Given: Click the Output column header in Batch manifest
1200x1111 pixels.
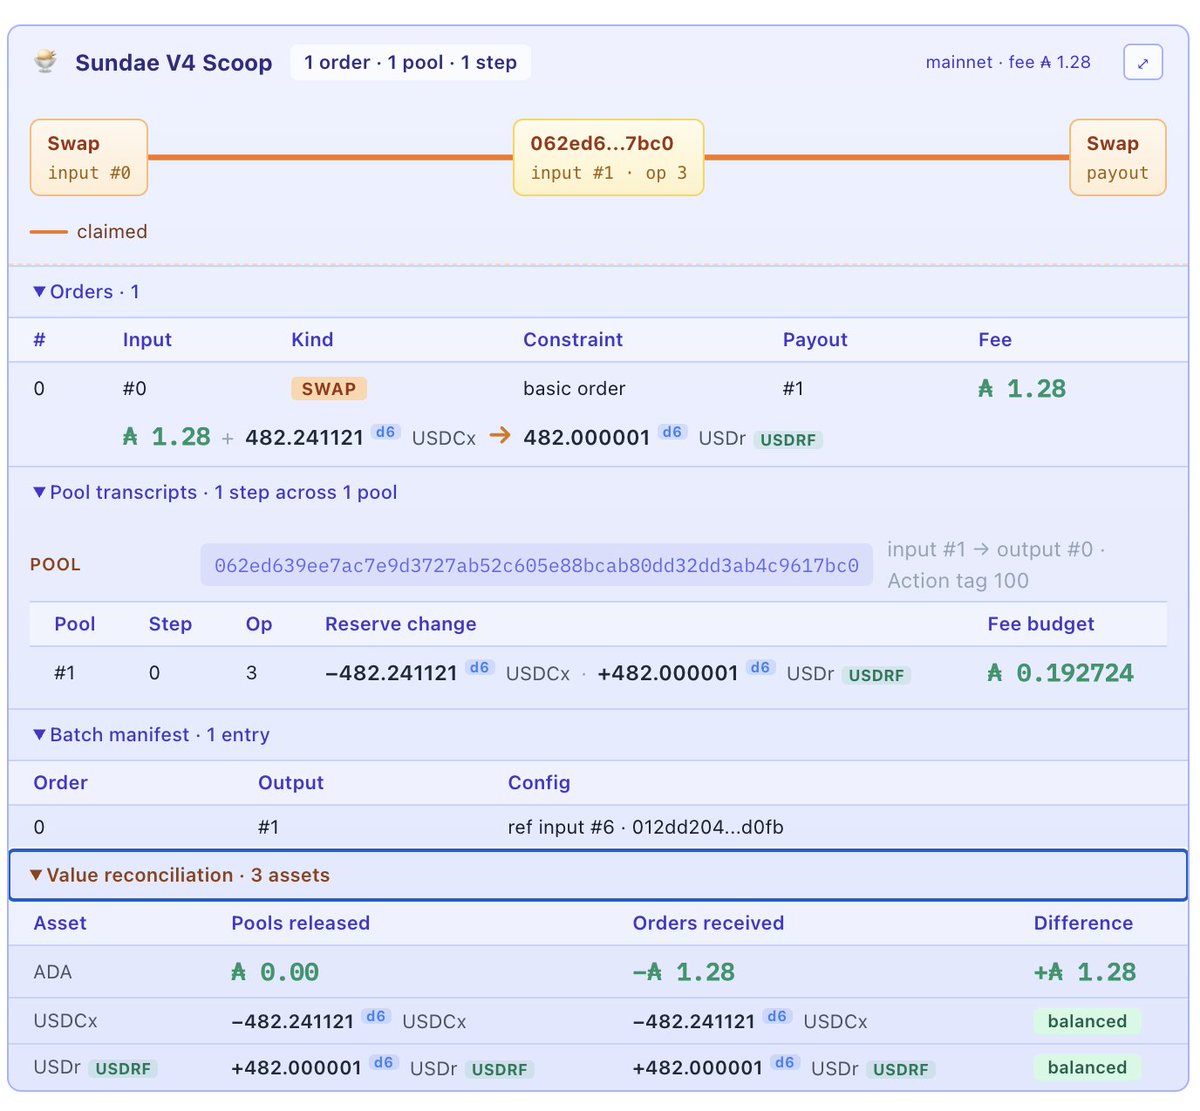Looking at the screenshot, I should point(291,783).
